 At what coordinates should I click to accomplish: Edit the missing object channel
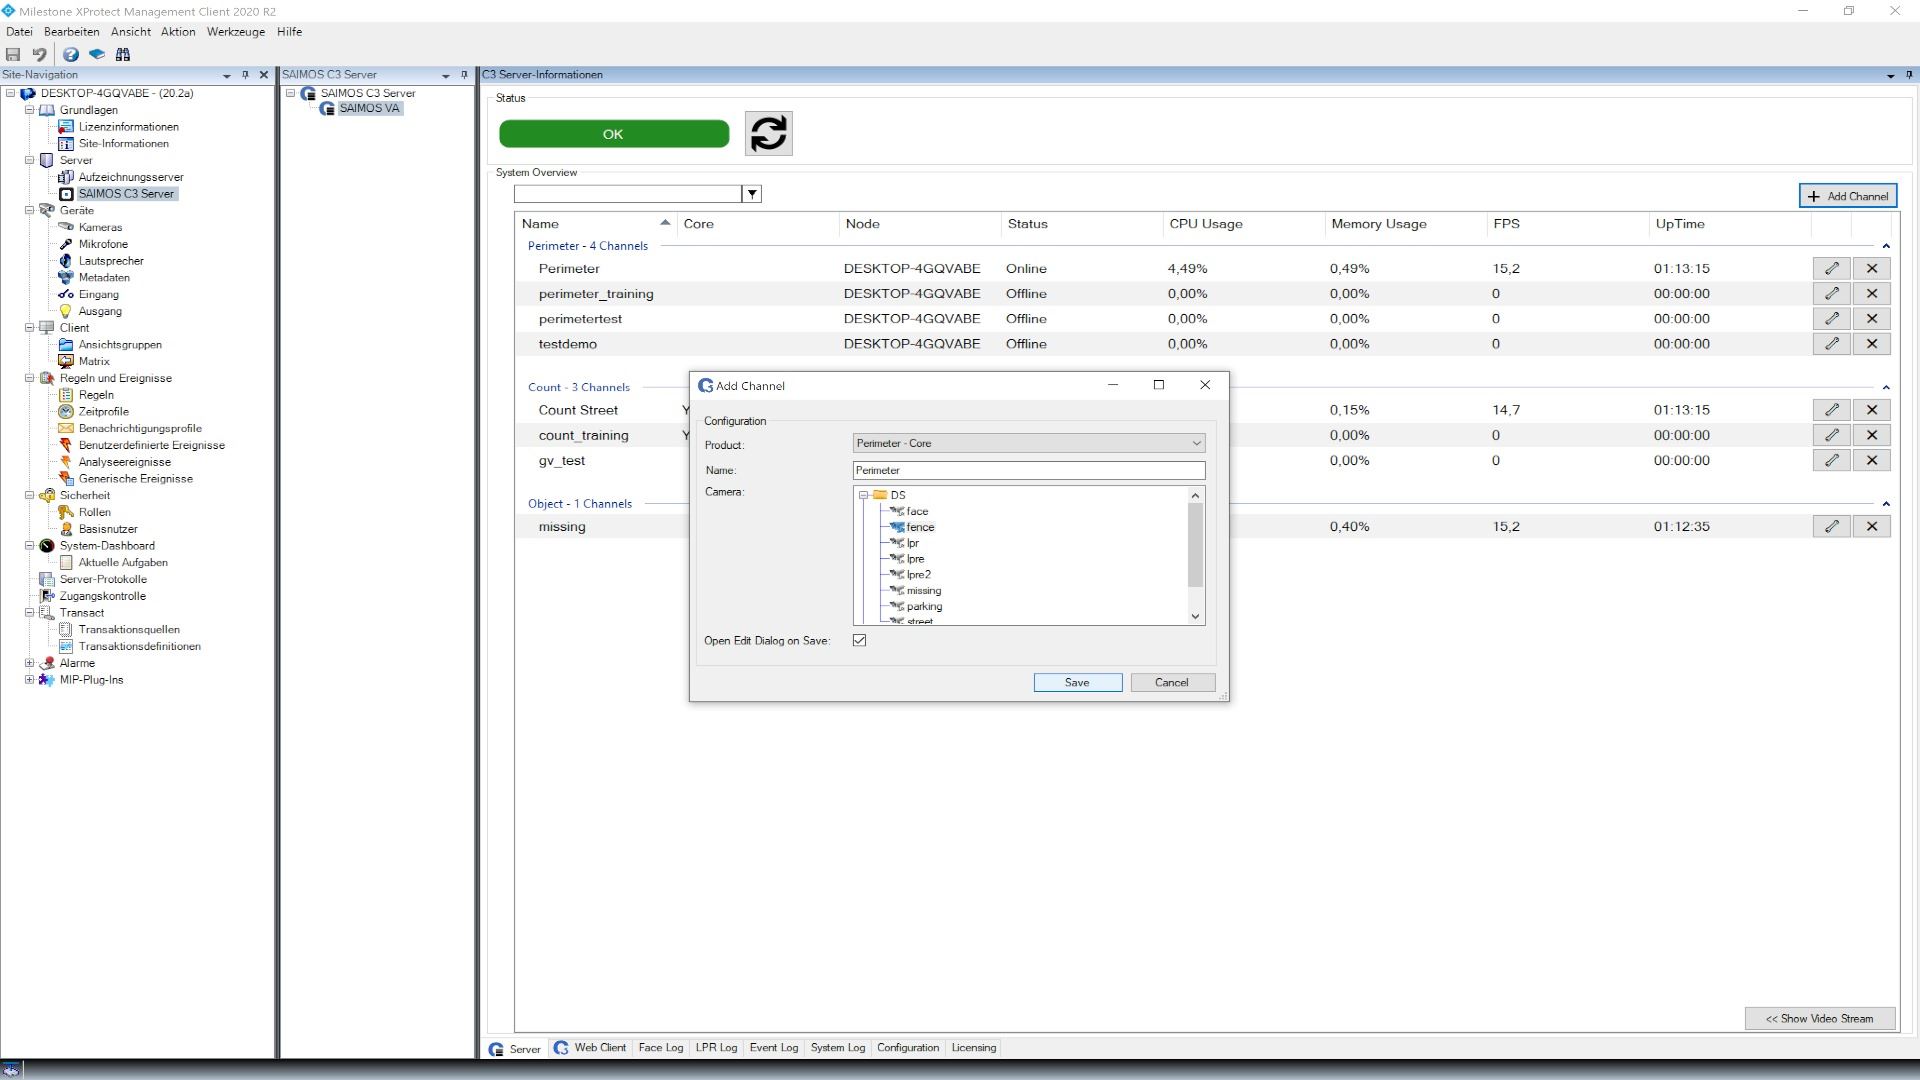(x=1831, y=527)
